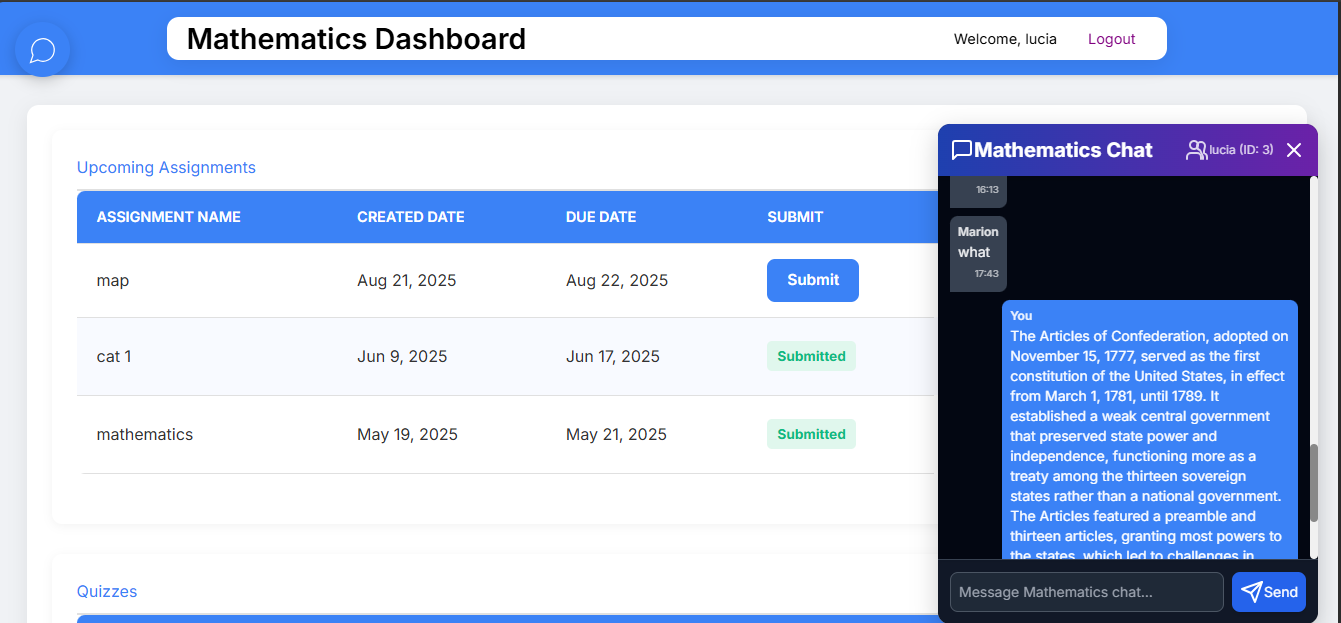The height and width of the screenshot is (623, 1341).
Task: Select the cat 1 assignment name cell
Action: coord(114,357)
